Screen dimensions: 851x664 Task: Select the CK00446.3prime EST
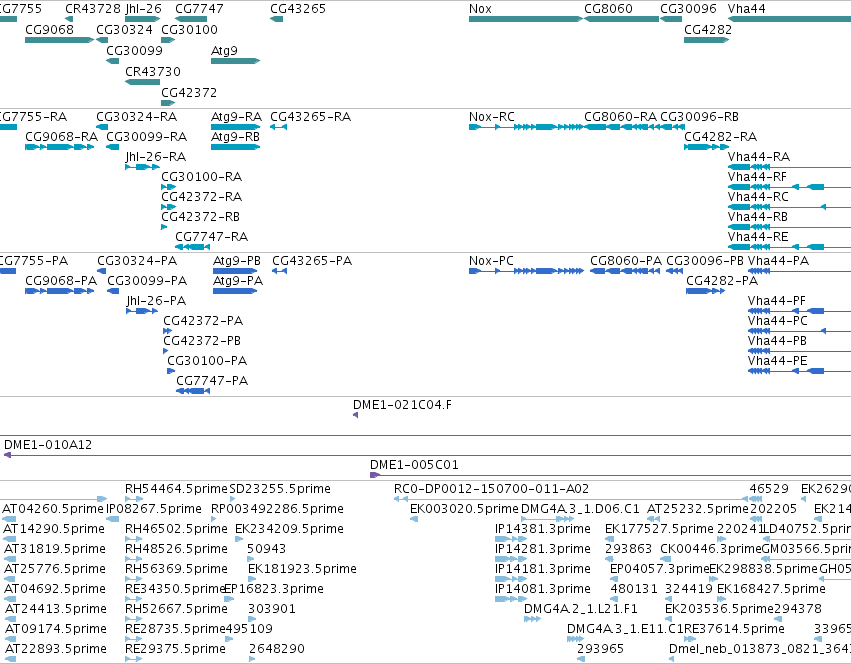pyautogui.click(x=665, y=559)
